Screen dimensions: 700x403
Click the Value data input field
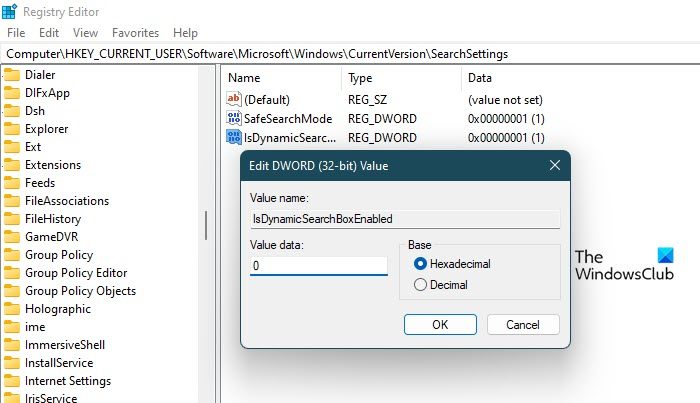[319, 266]
